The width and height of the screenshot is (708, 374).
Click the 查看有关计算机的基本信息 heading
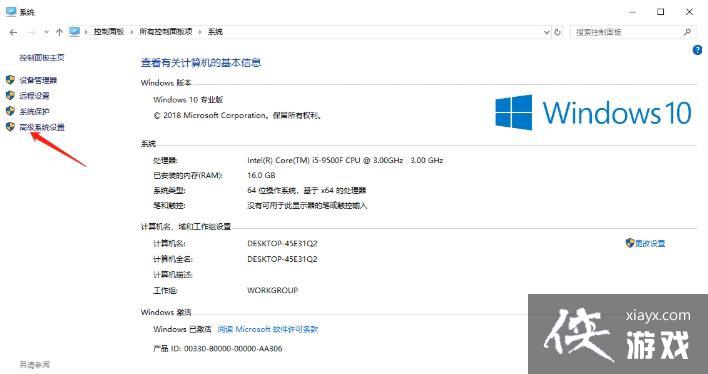point(201,63)
